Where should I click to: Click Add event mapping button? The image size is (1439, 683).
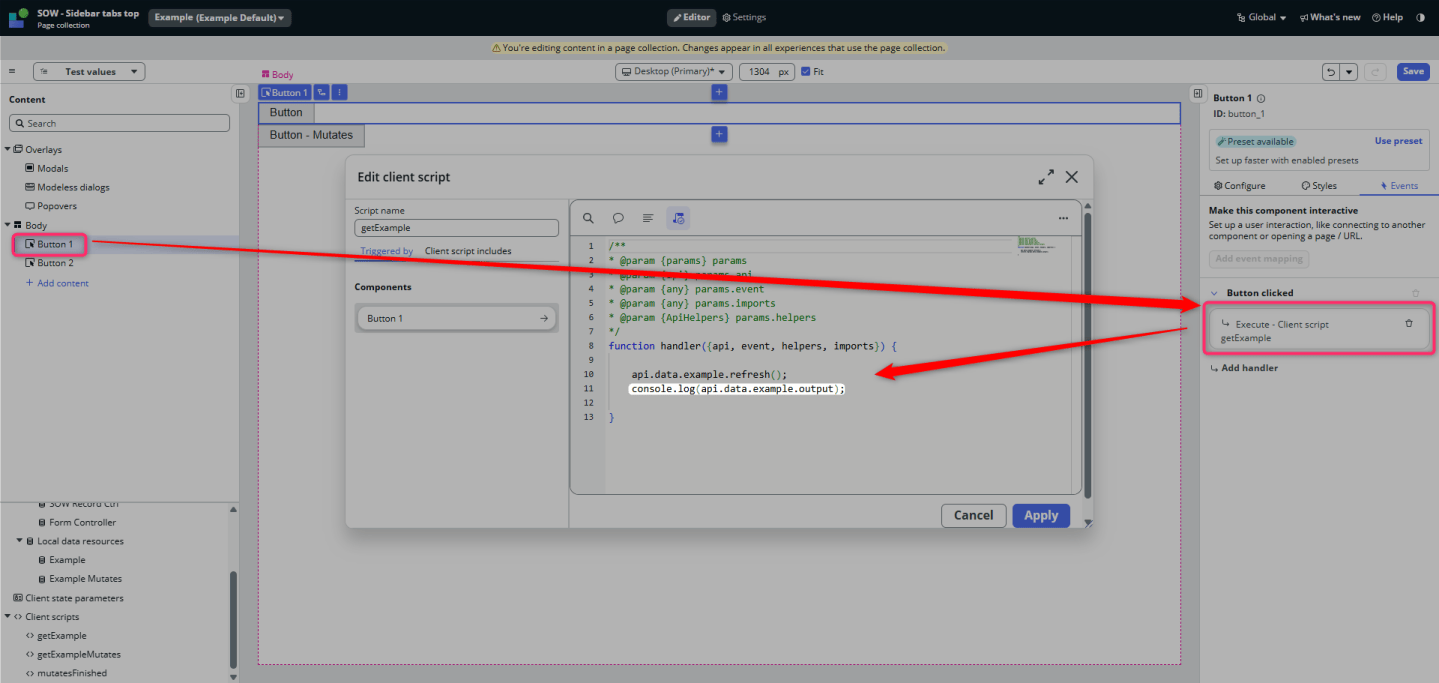click(x=1259, y=259)
